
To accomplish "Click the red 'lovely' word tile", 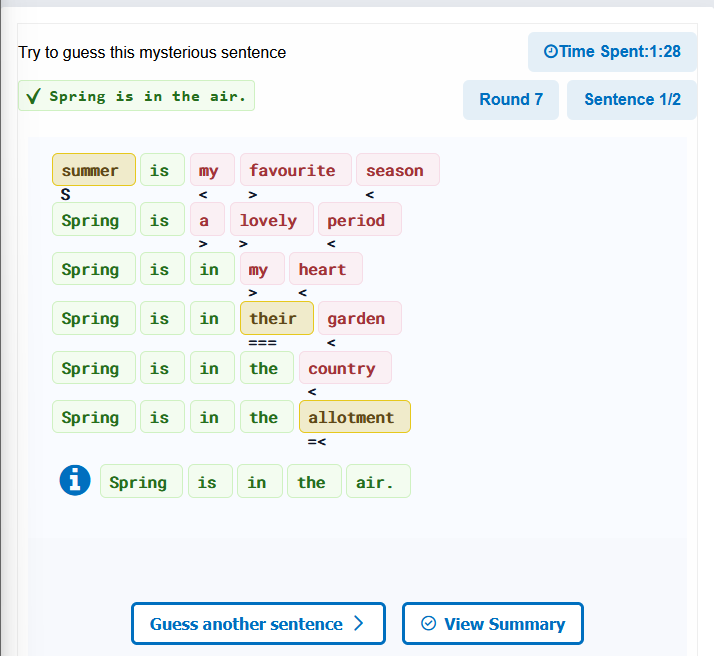I will click(272, 219).
